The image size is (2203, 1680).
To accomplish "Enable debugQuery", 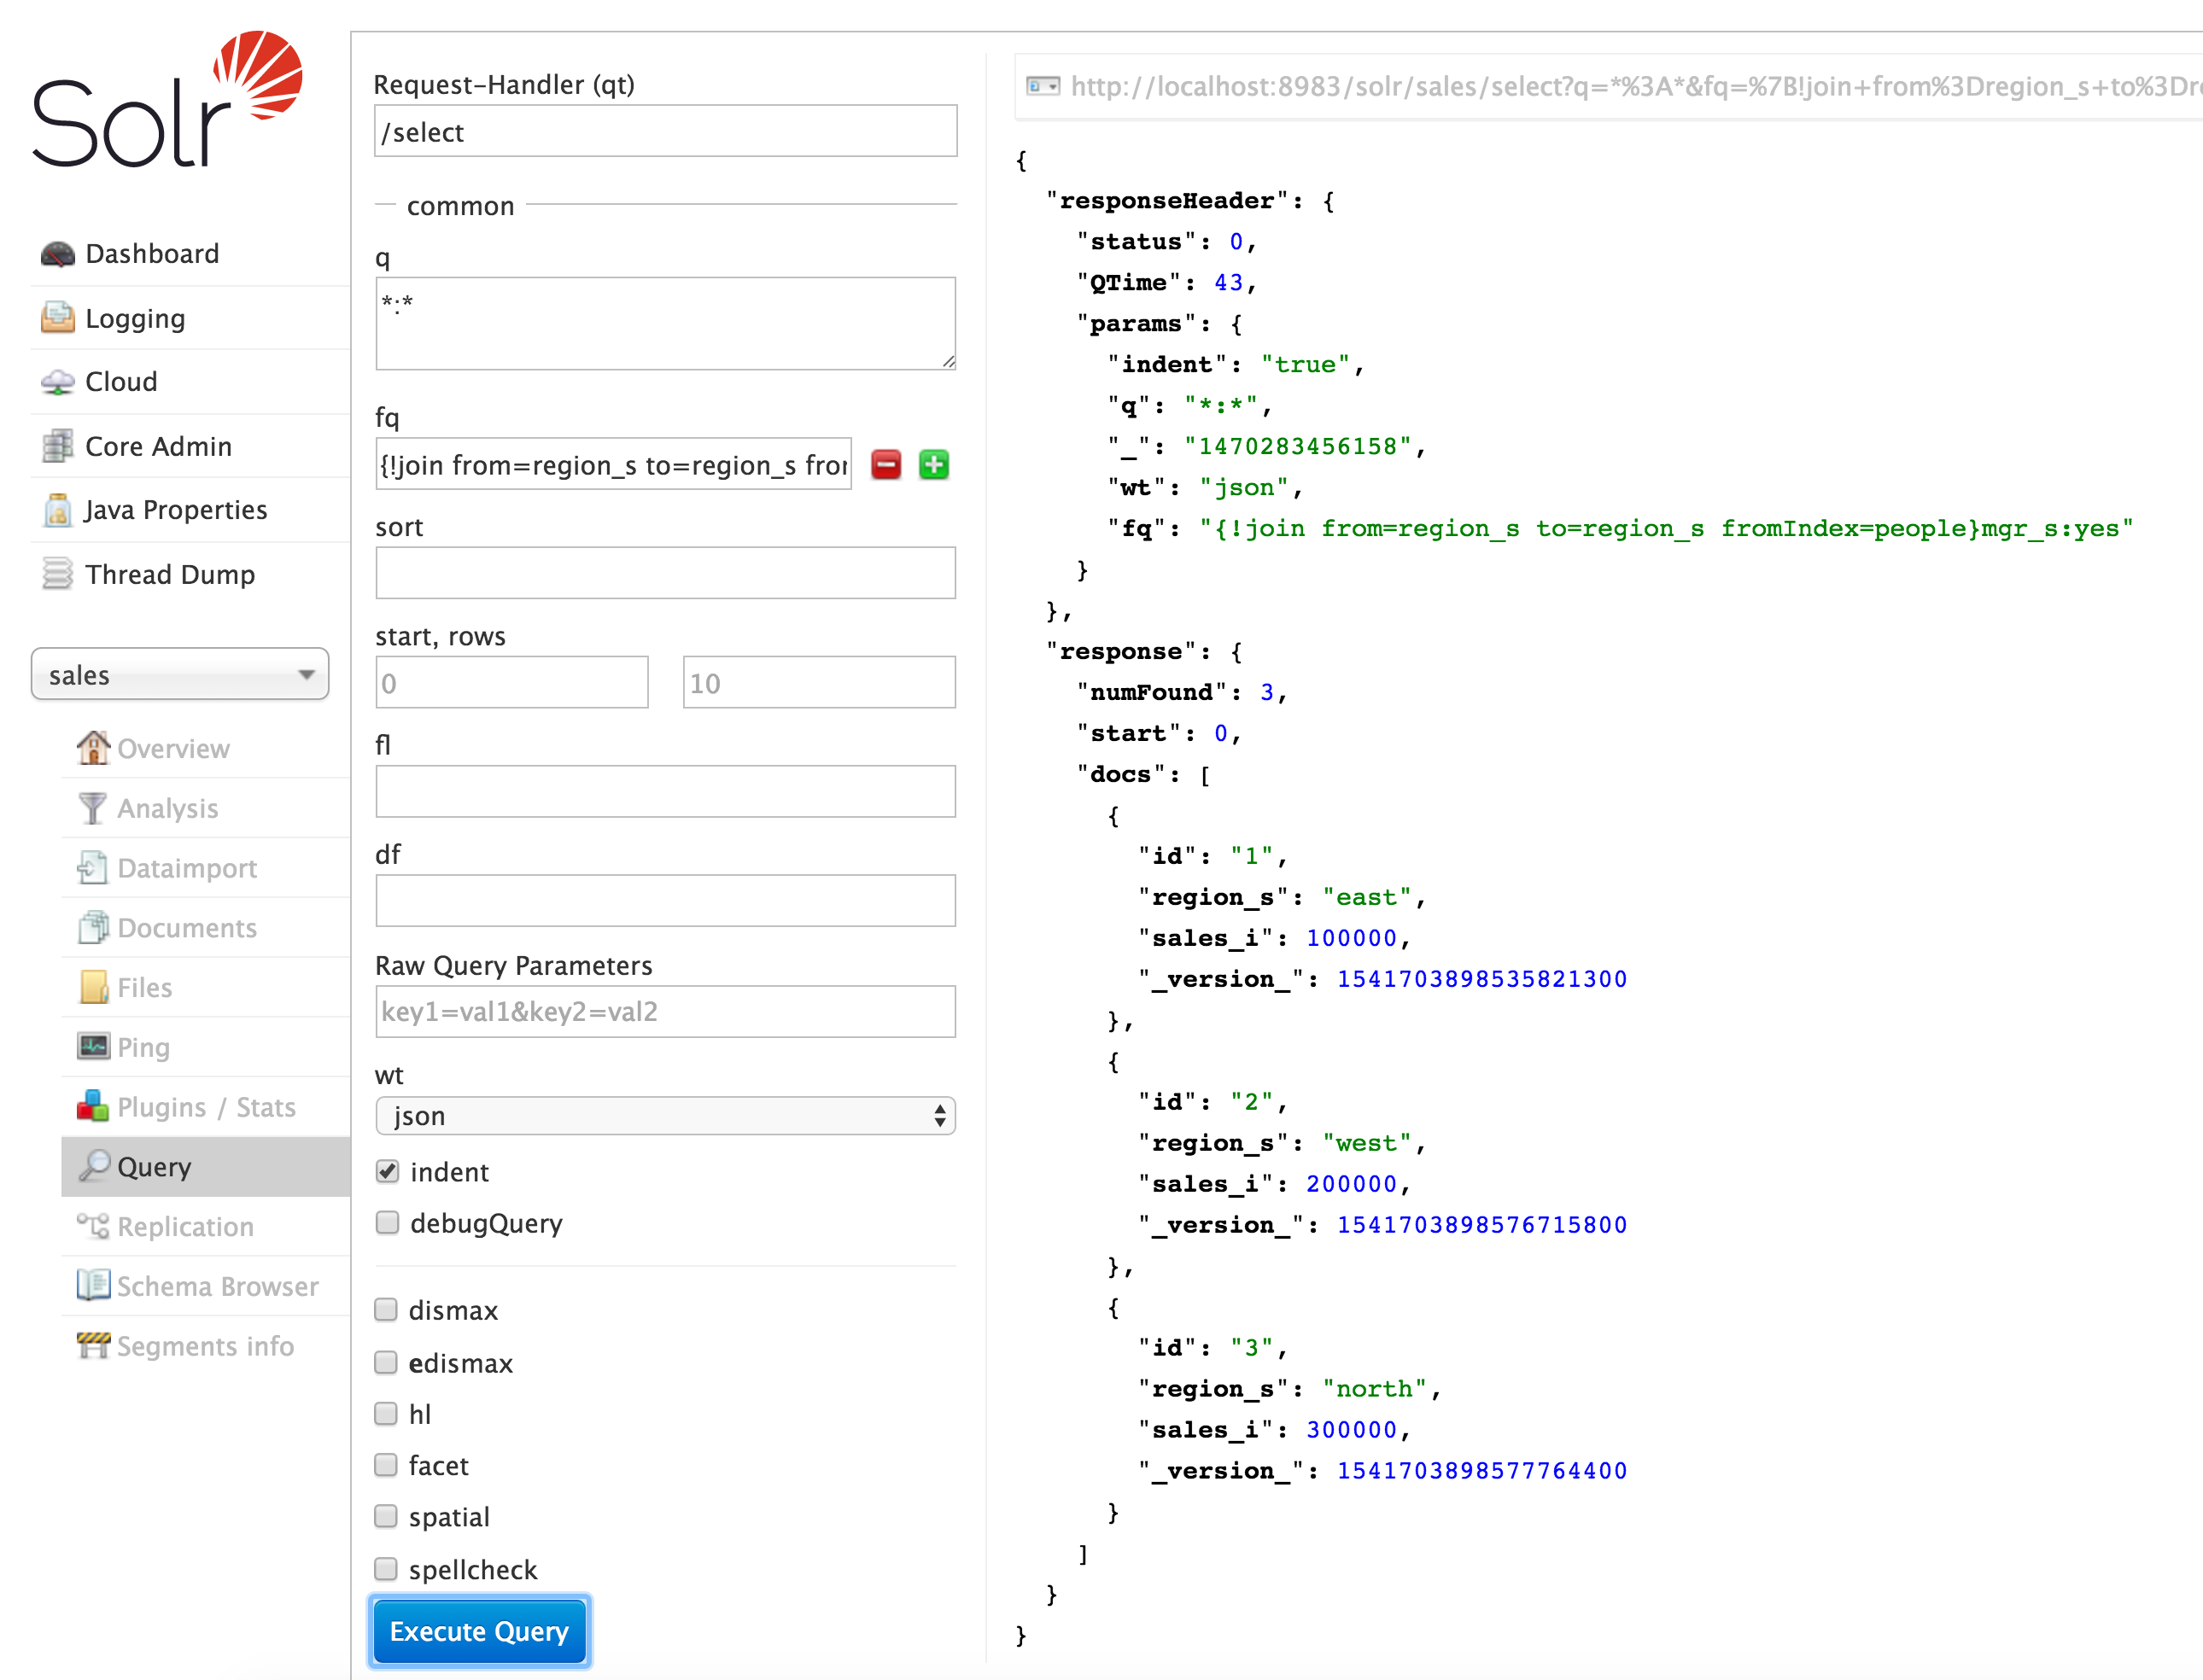I will pos(387,1222).
